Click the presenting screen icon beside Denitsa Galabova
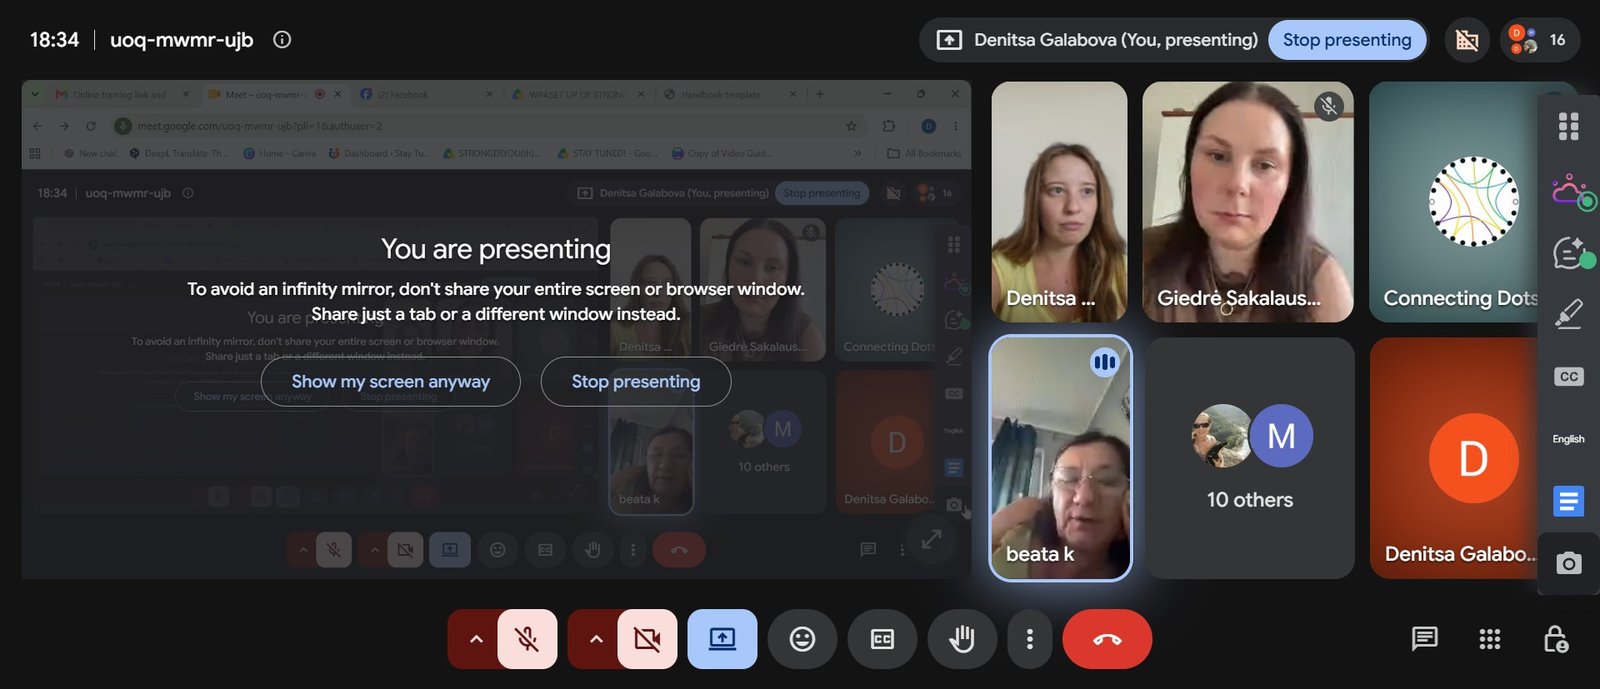 click(x=949, y=40)
